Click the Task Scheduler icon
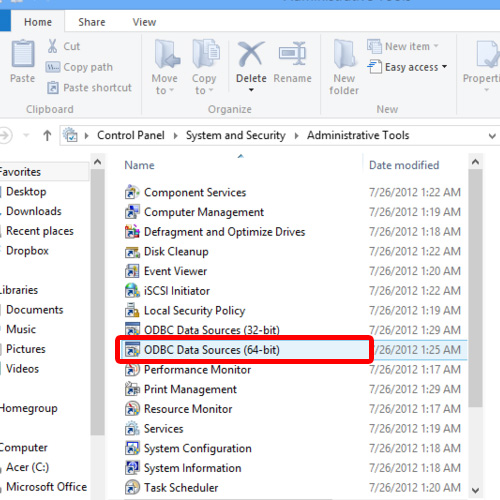This screenshot has width=500, height=500. click(x=132, y=487)
